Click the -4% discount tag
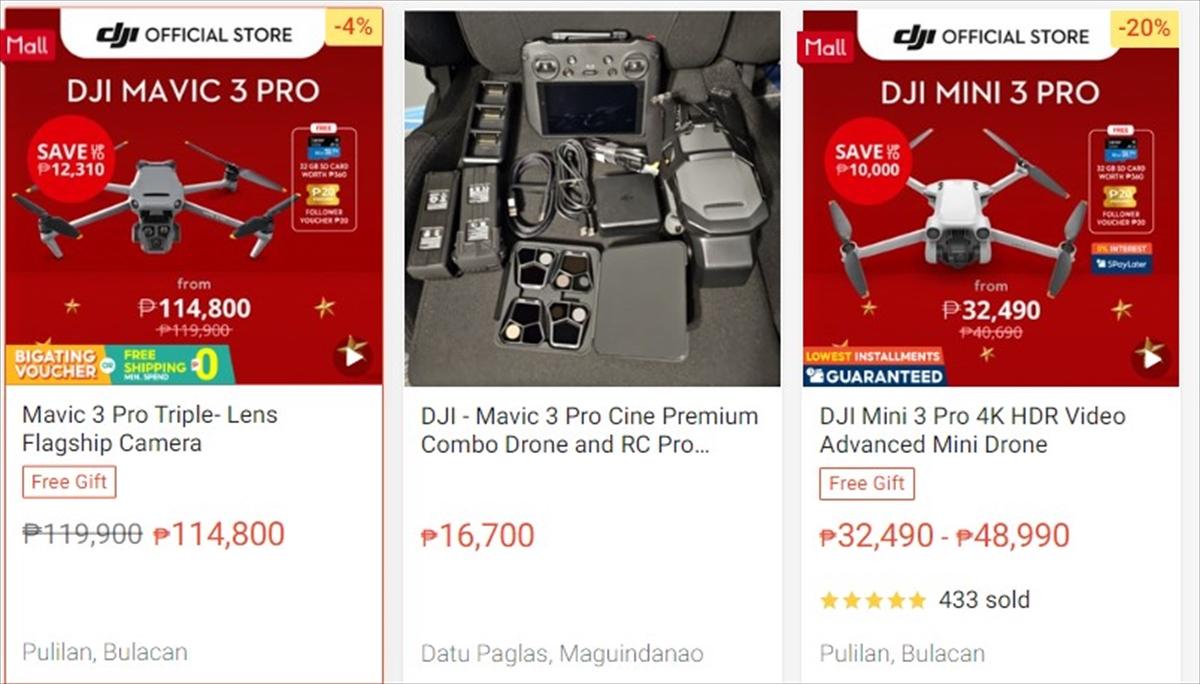1200x684 pixels. (x=354, y=27)
